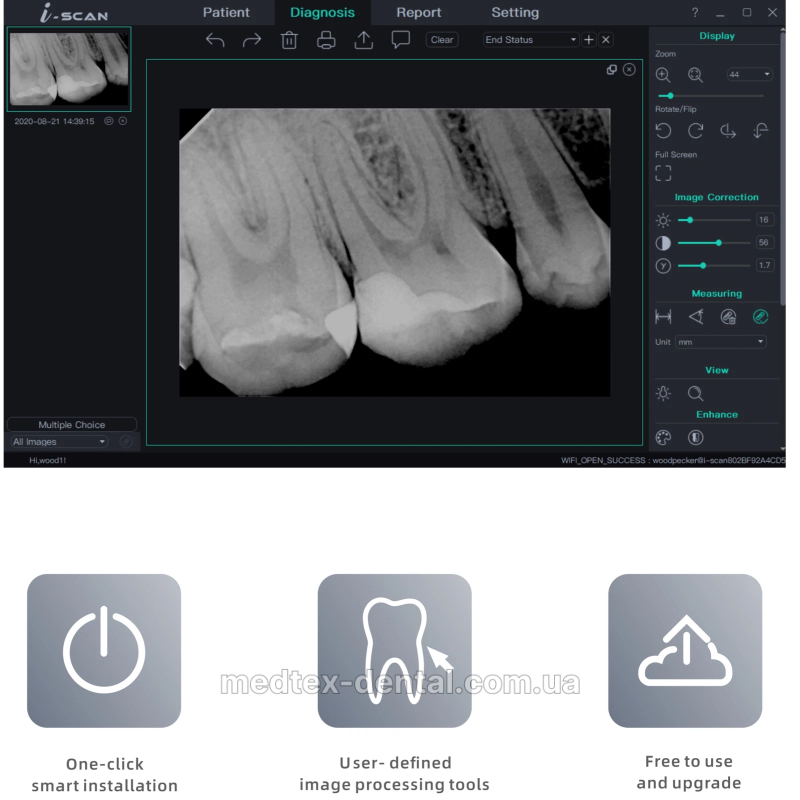Remove thumbnail using X beside date
Screen dimensions: 800x800
point(123,121)
